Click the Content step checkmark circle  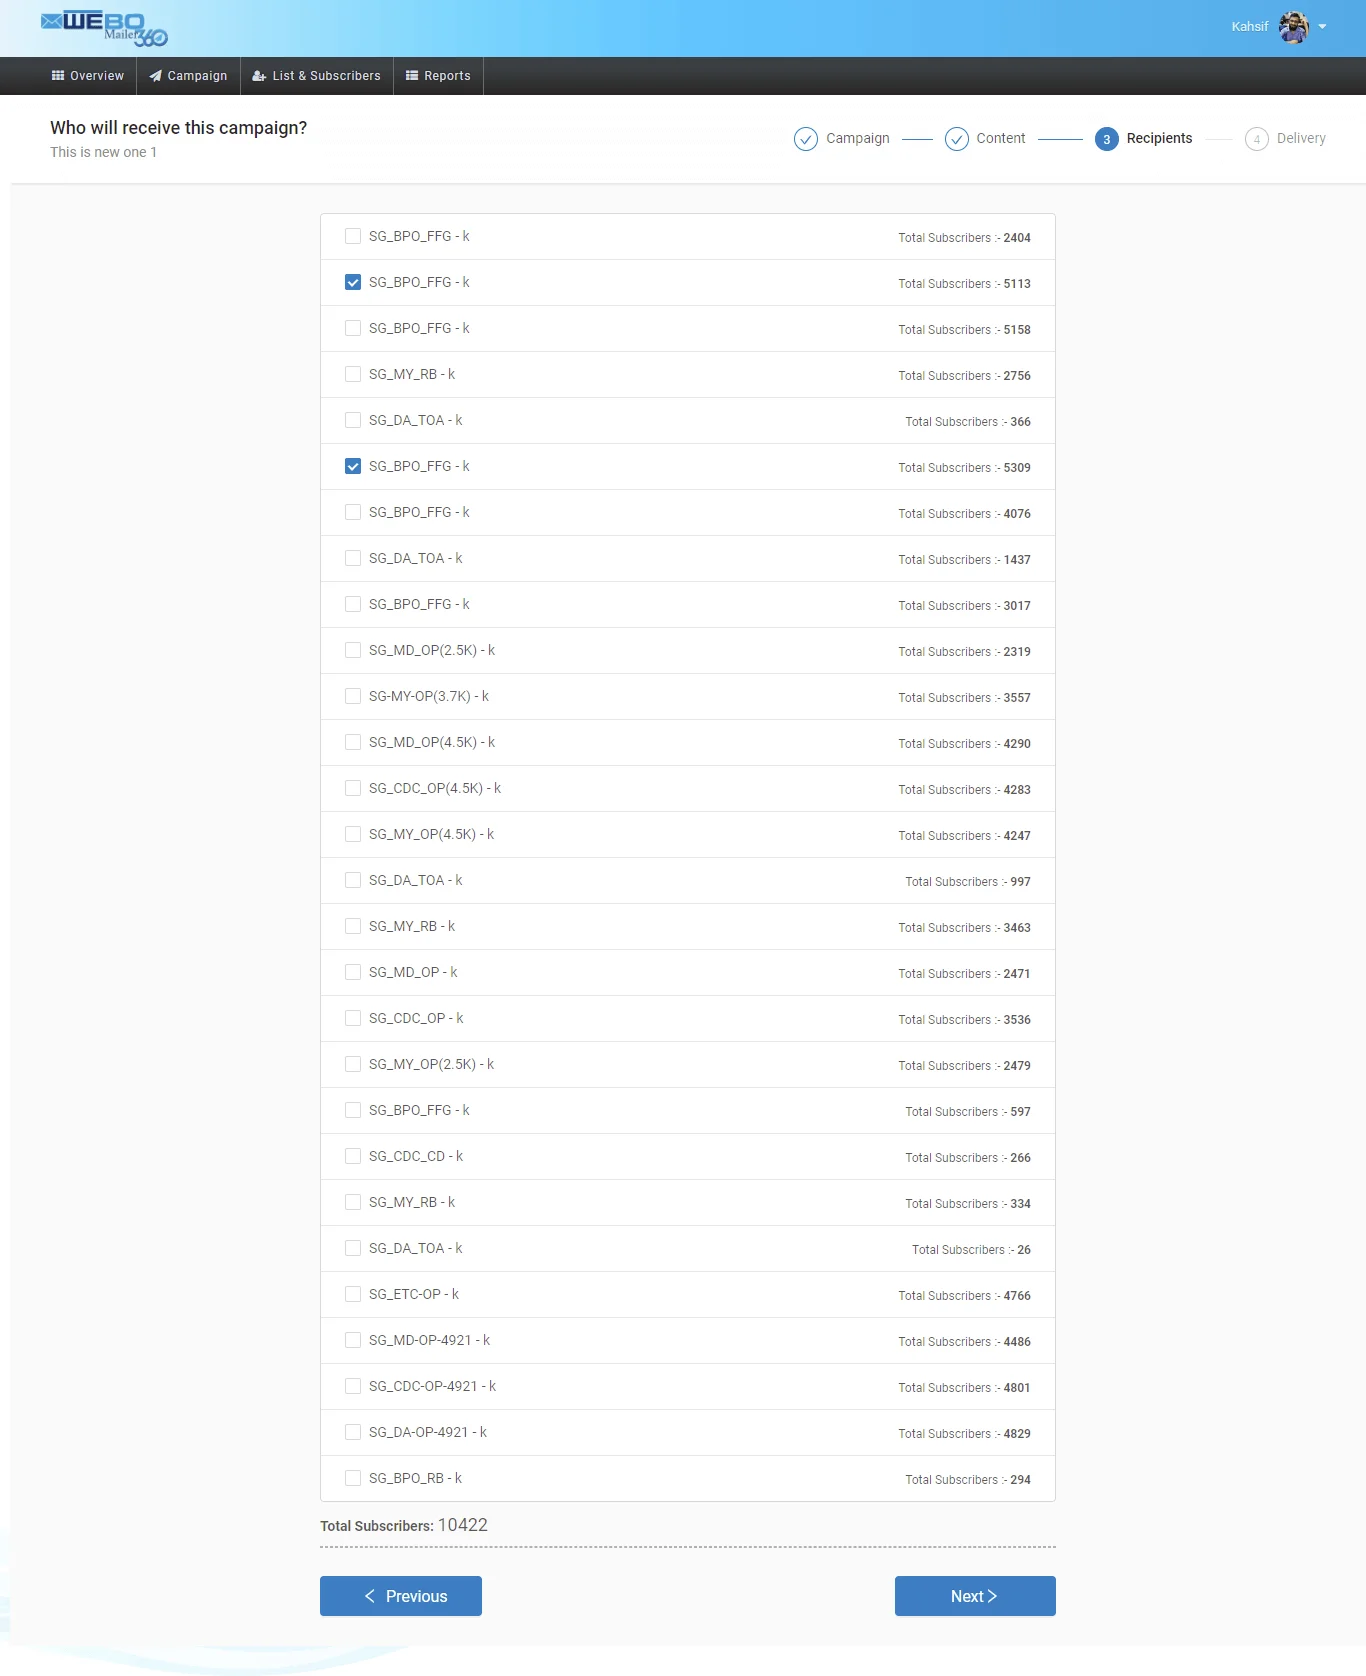[x=957, y=139]
